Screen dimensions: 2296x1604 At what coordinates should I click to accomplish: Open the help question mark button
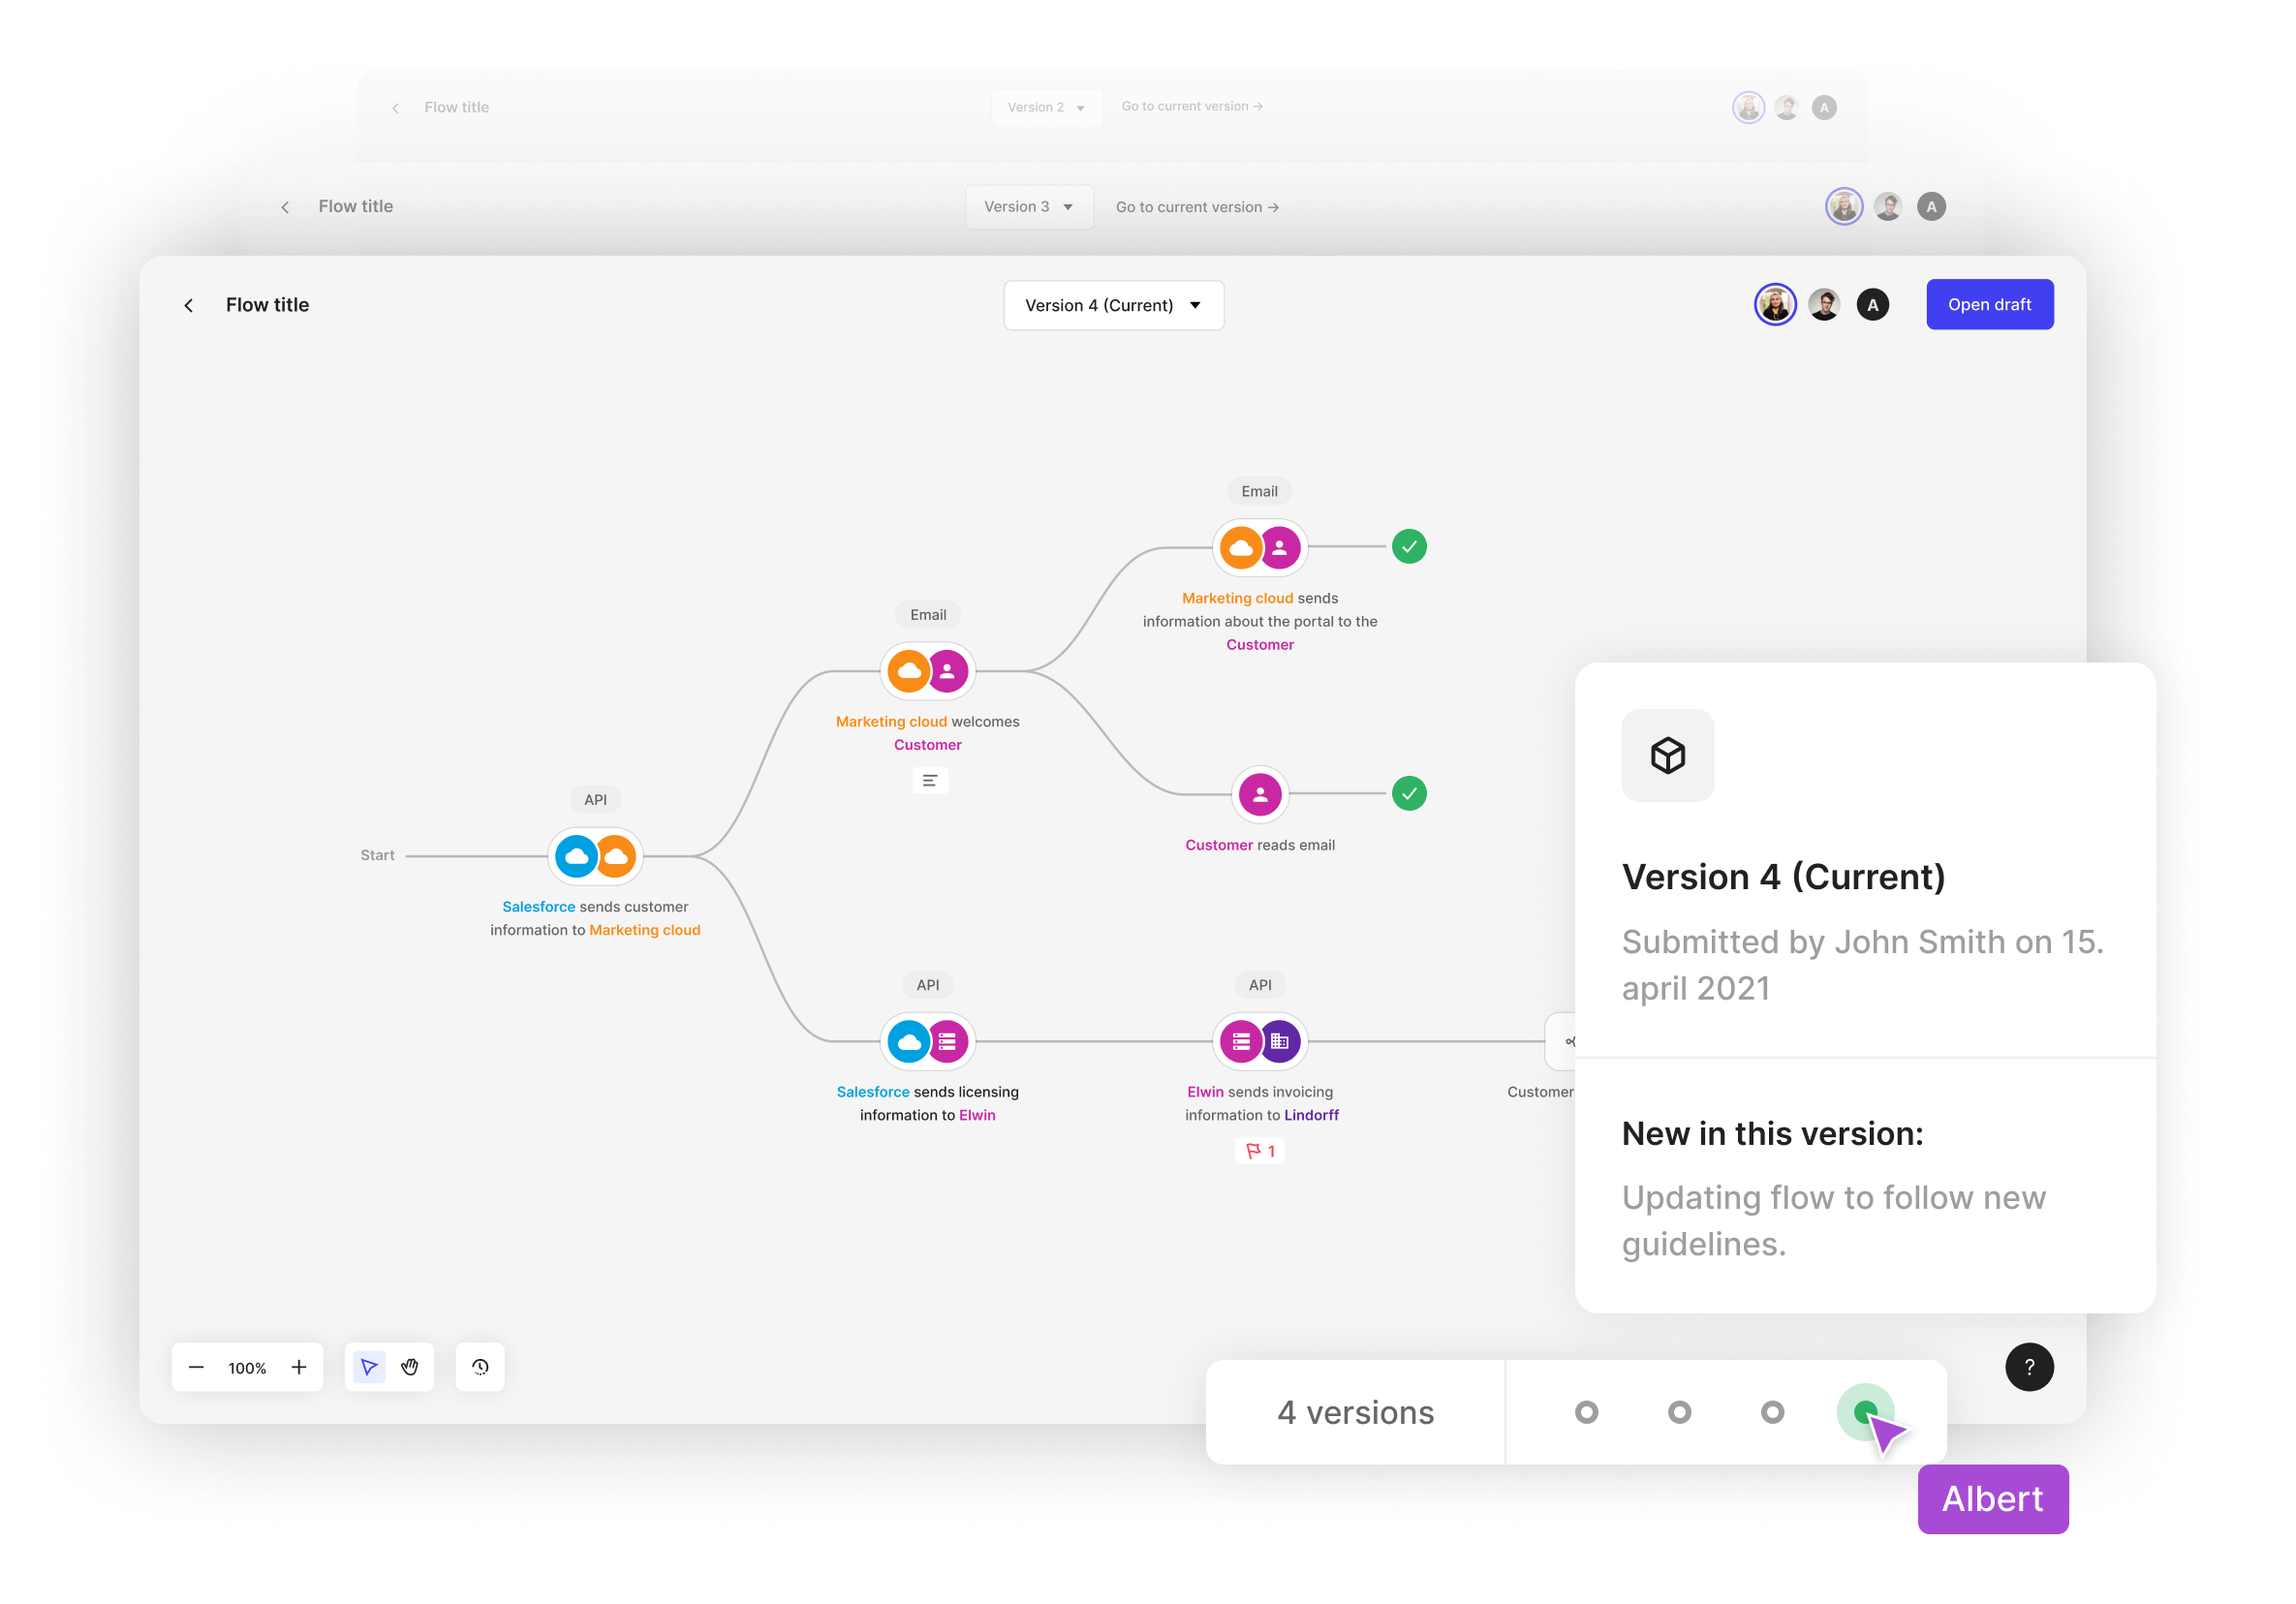coord(2029,1367)
